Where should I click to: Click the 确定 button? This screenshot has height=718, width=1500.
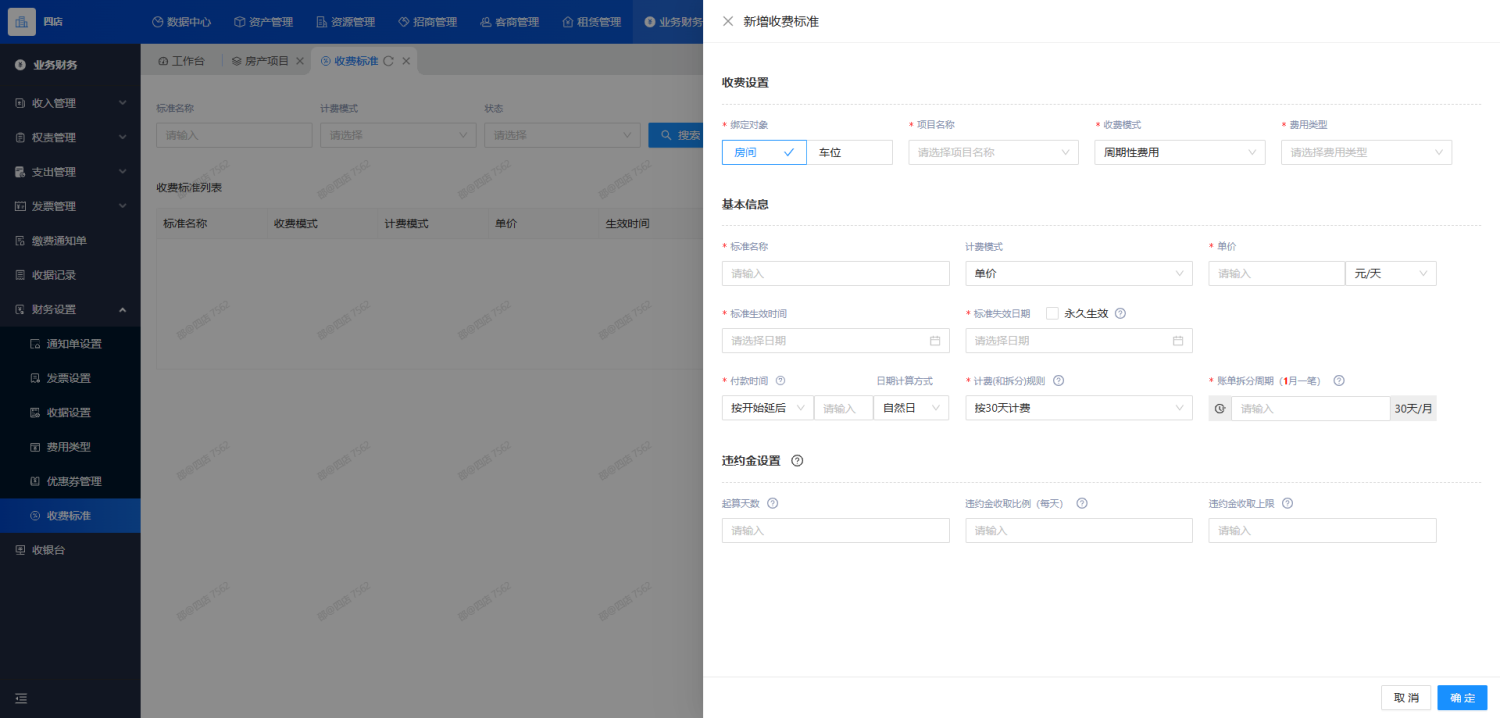tap(1462, 698)
